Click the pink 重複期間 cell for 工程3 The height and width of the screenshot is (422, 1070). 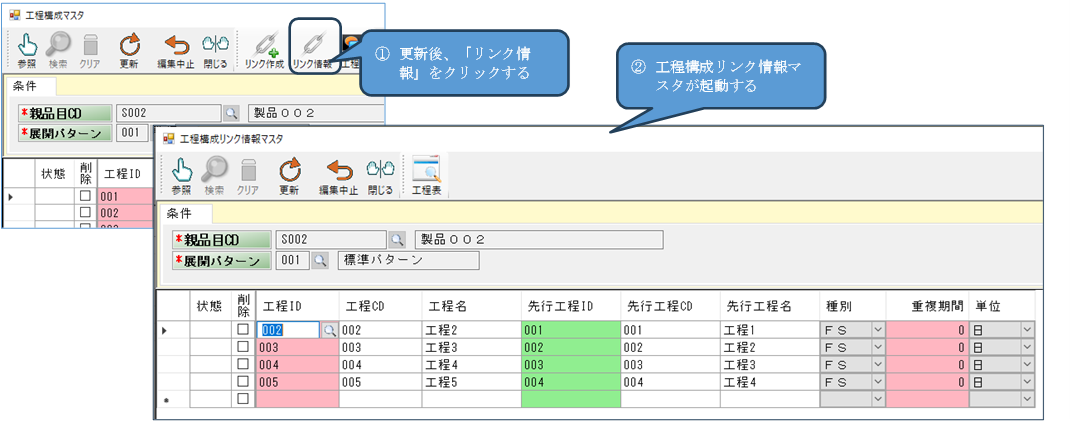[927, 346]
